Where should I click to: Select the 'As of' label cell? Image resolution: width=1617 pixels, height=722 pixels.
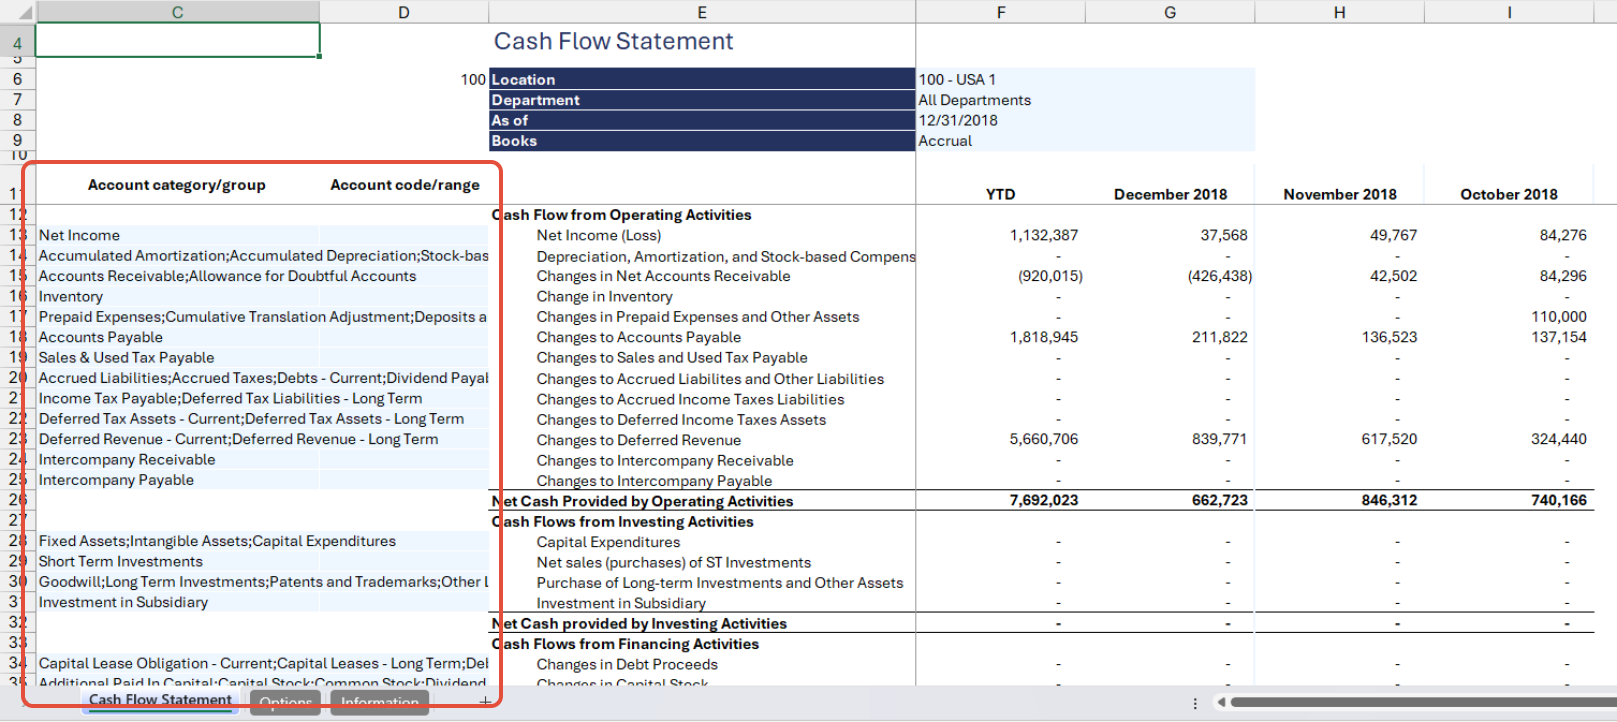[x=702, y=120]
